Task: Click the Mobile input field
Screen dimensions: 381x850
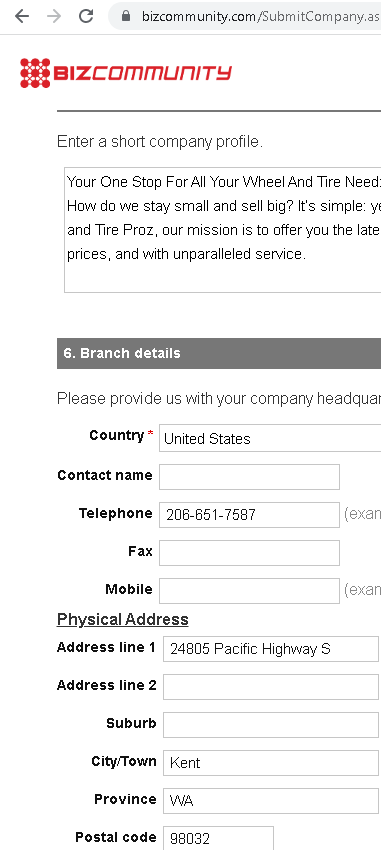Action: pyautogui.click(x=249, y=591)
